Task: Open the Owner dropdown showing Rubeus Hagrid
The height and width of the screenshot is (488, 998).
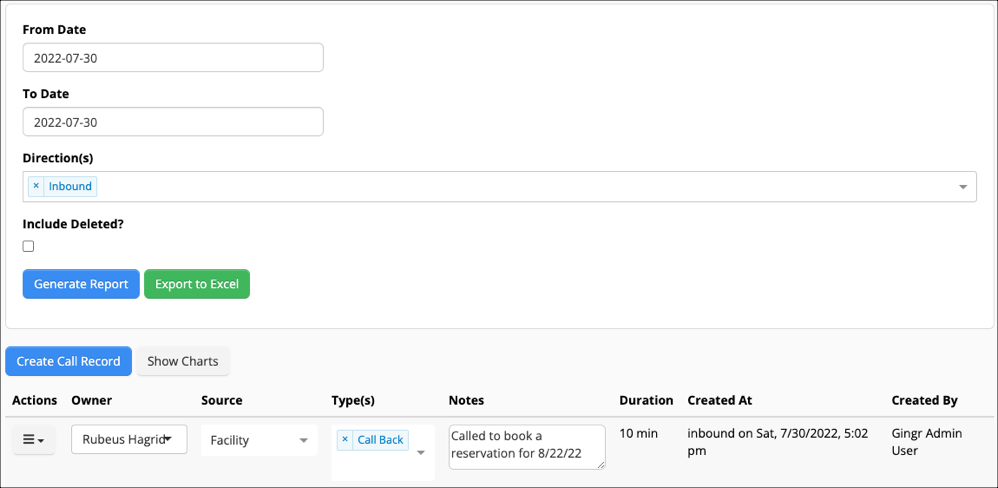Action: [x=129, y=439]
